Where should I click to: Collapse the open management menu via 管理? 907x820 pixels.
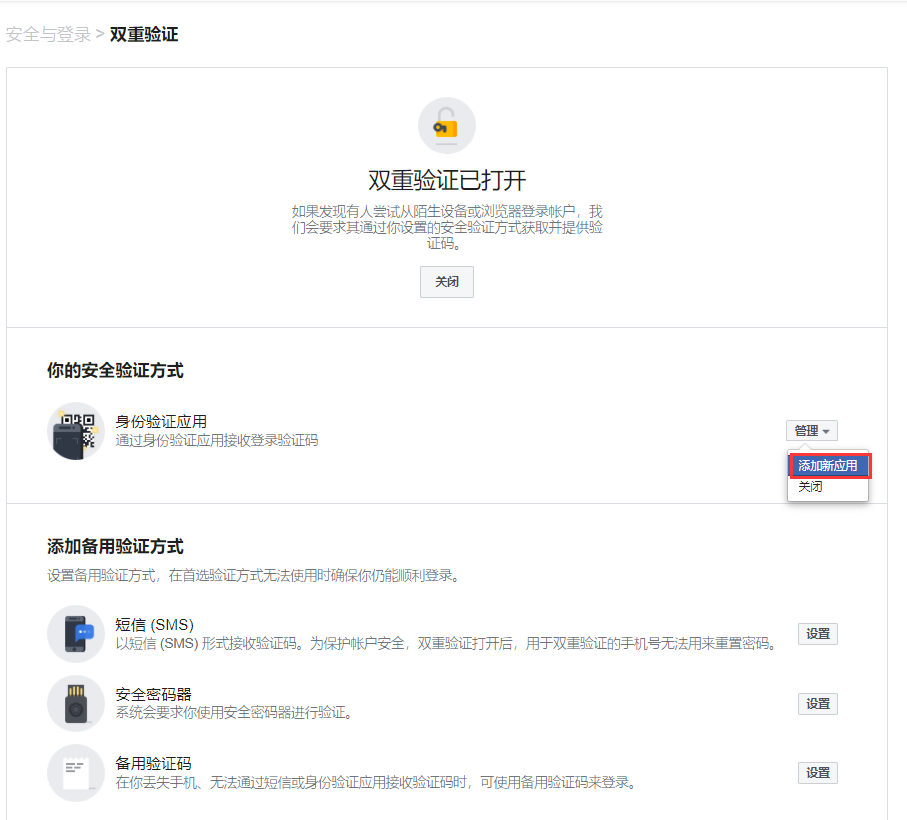click(x=811, y=430)
